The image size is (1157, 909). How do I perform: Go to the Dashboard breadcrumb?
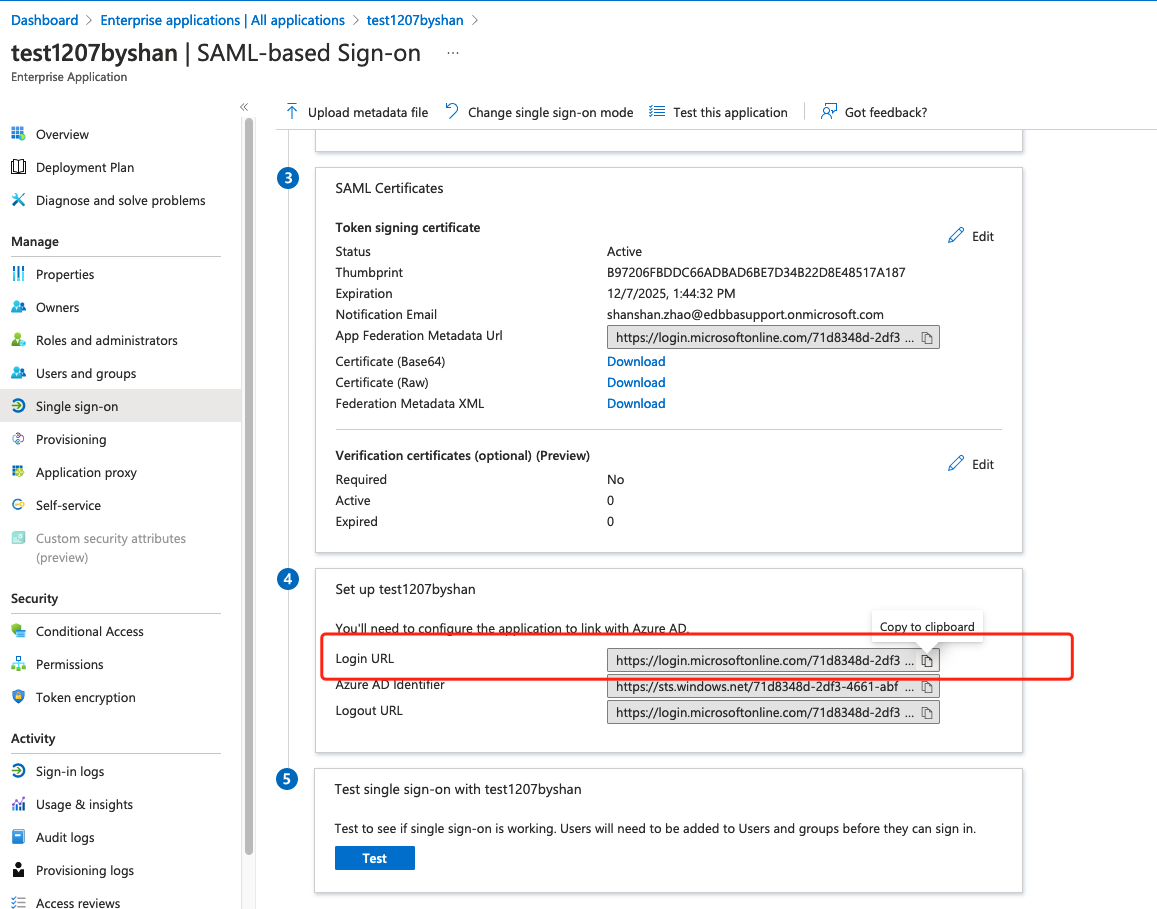(44, 20)
